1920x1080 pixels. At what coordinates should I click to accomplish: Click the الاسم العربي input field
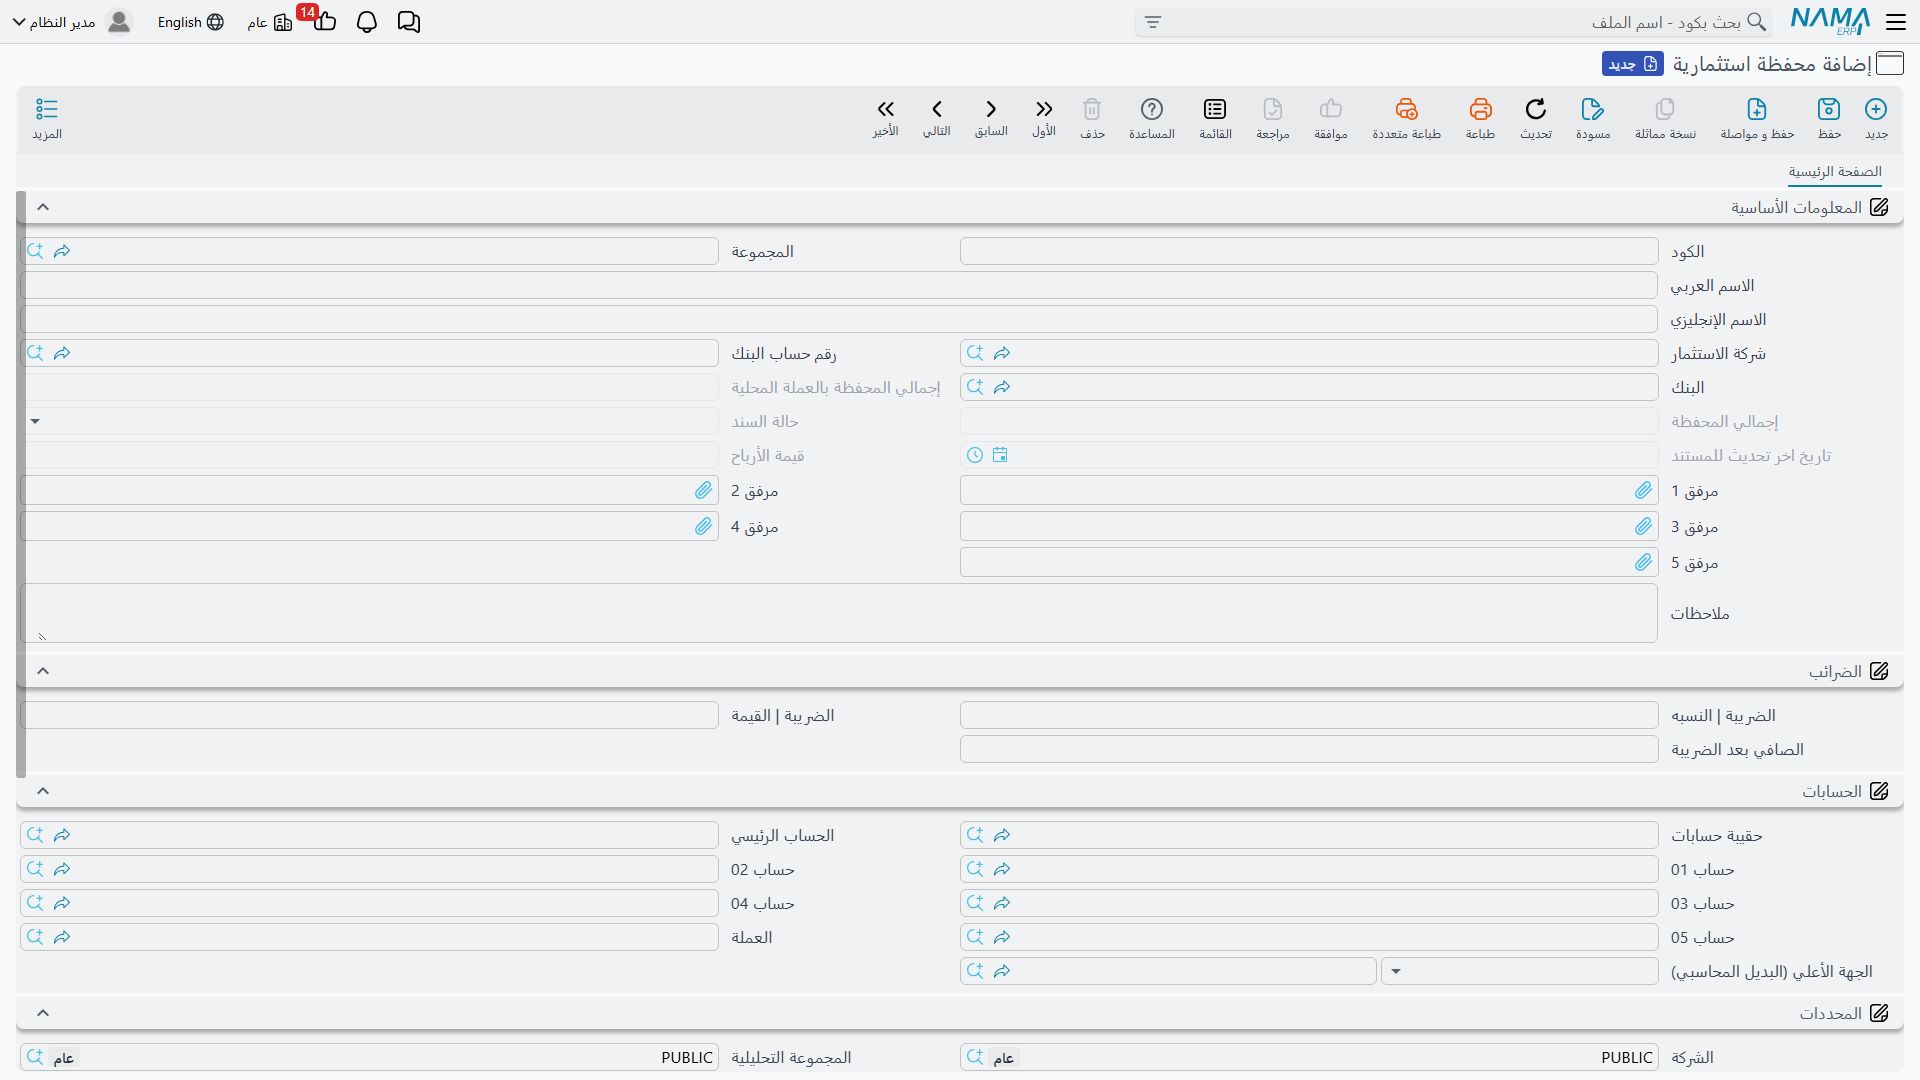839,285
